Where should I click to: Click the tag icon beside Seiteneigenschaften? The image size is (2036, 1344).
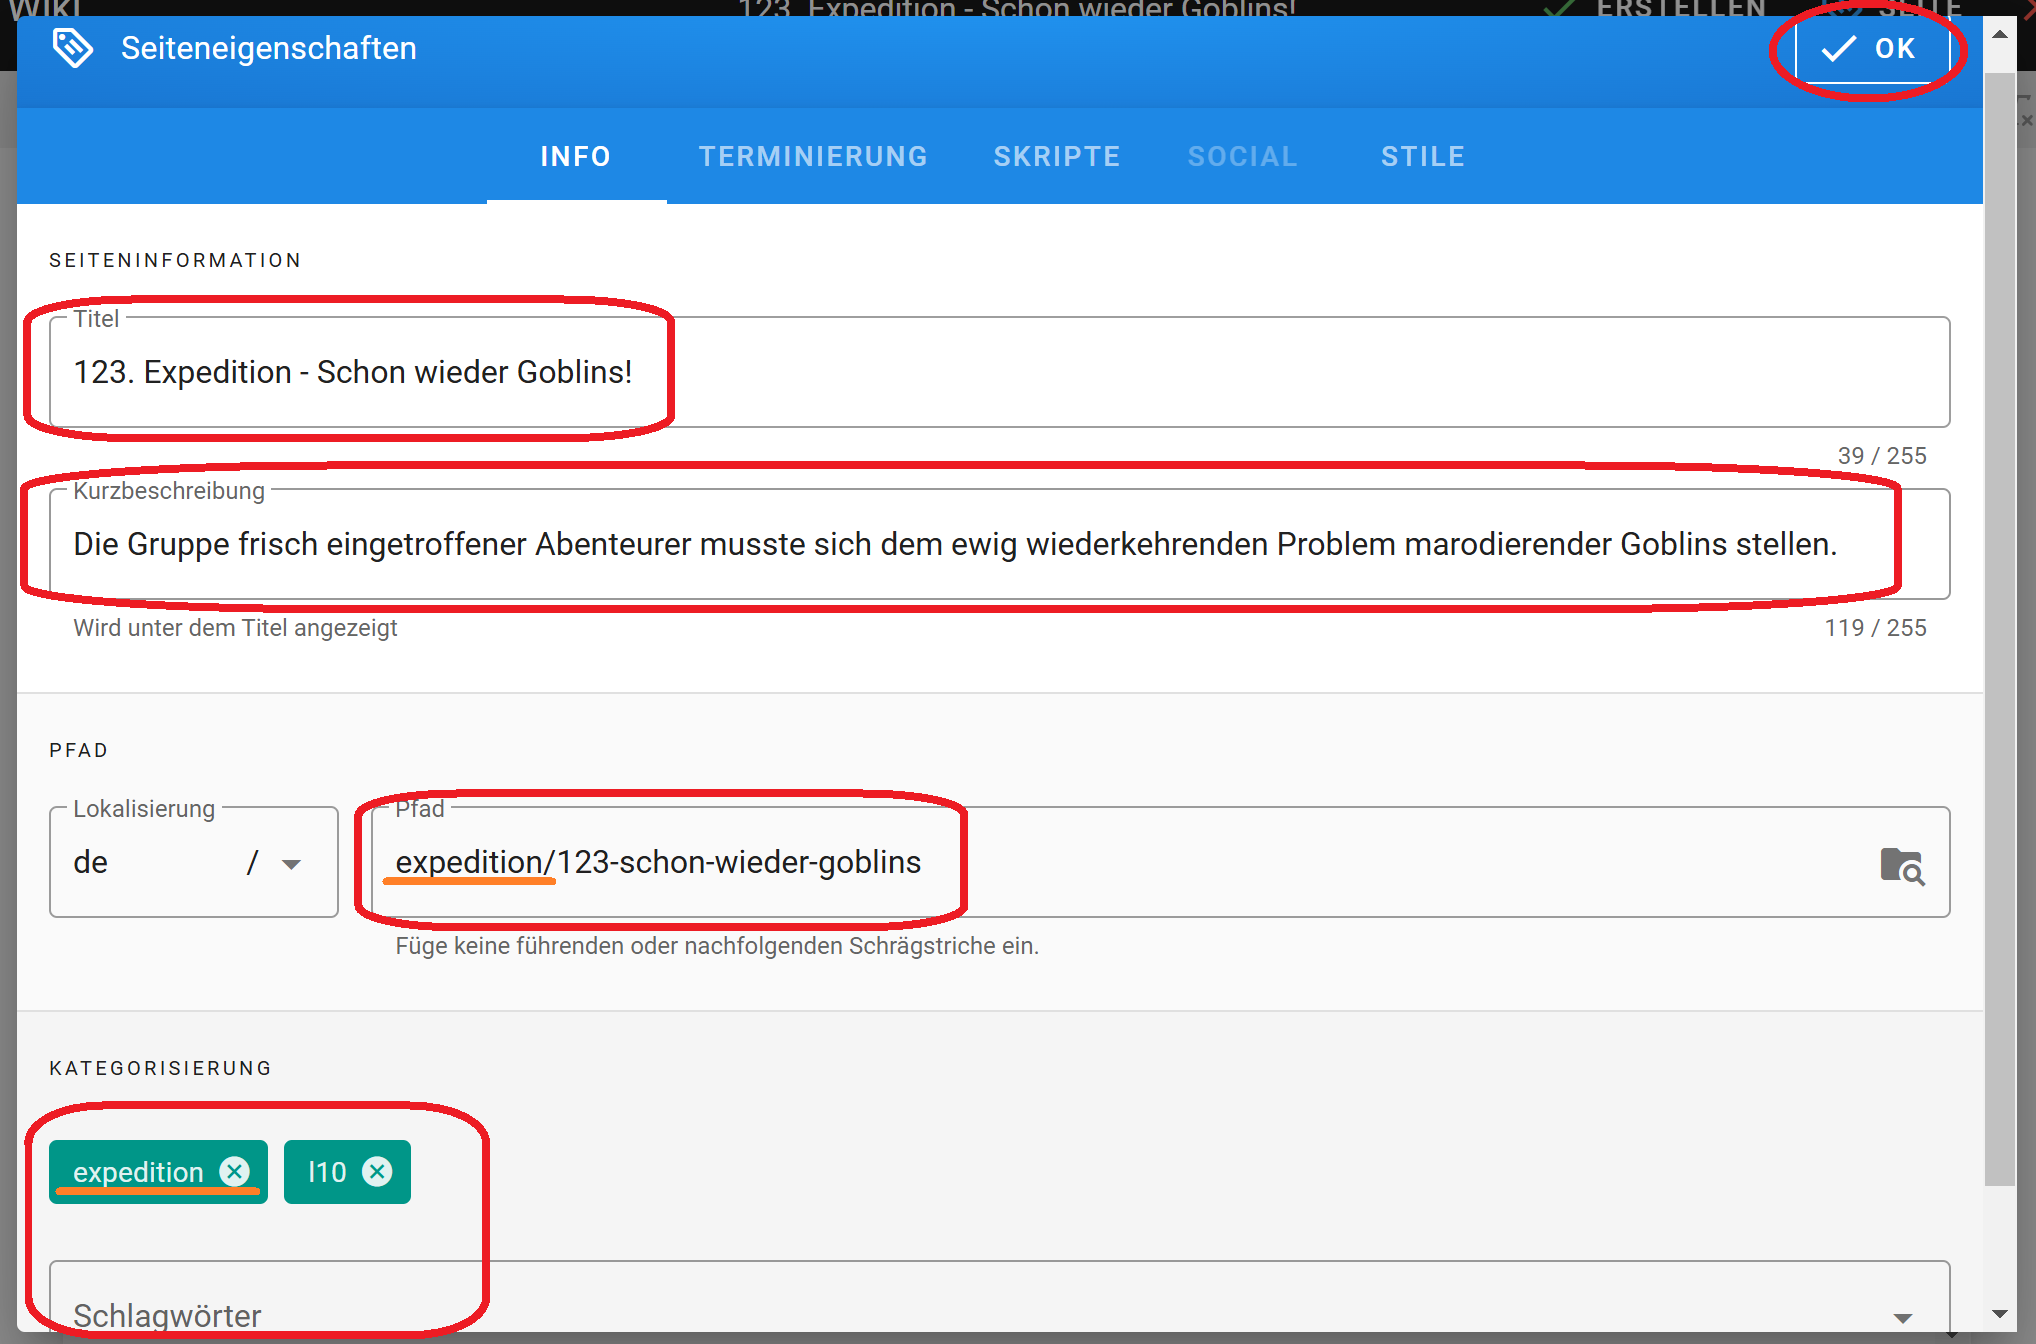pyautogui.click(x=72, y=48)
